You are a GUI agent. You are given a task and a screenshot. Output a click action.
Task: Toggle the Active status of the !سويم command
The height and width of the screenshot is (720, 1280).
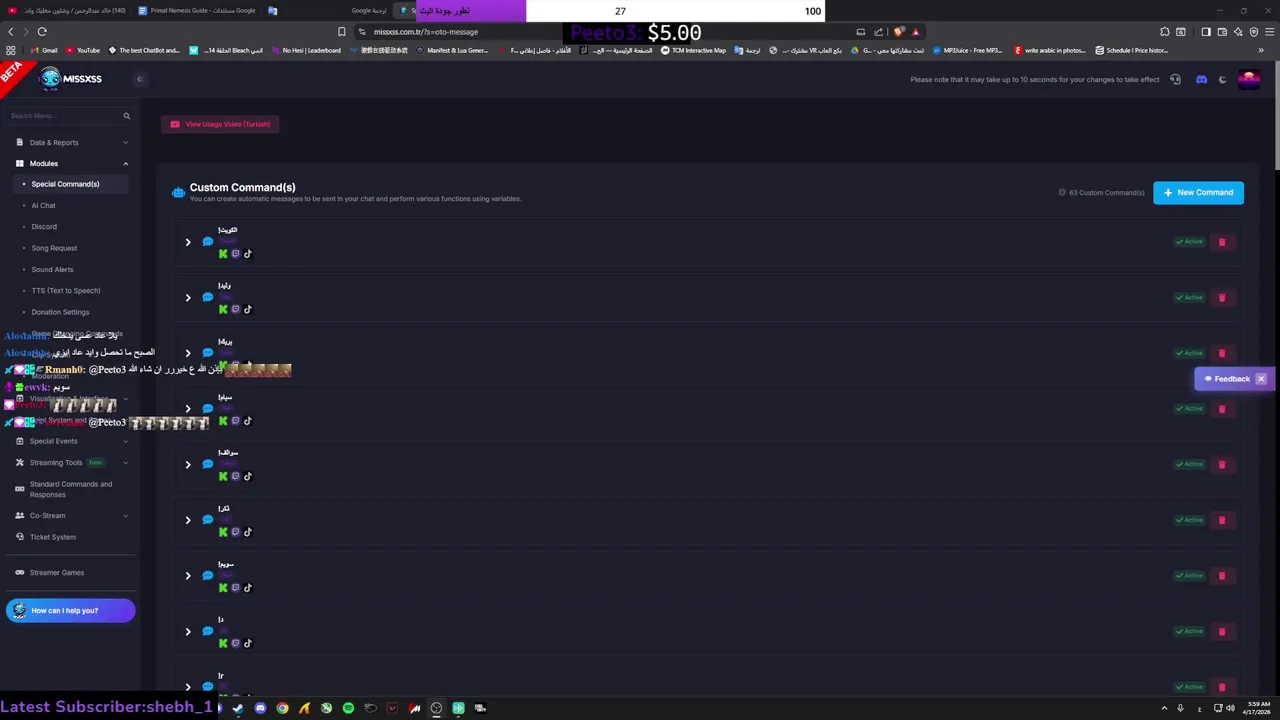[1189, 576]
